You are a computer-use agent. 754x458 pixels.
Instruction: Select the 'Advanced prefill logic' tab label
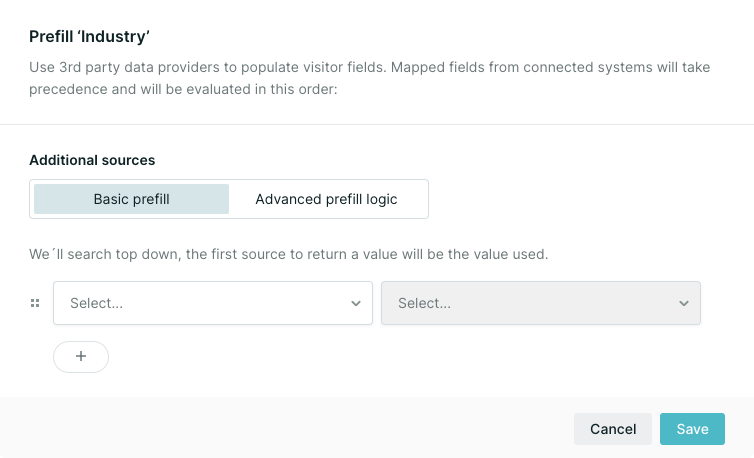point(327,199)
